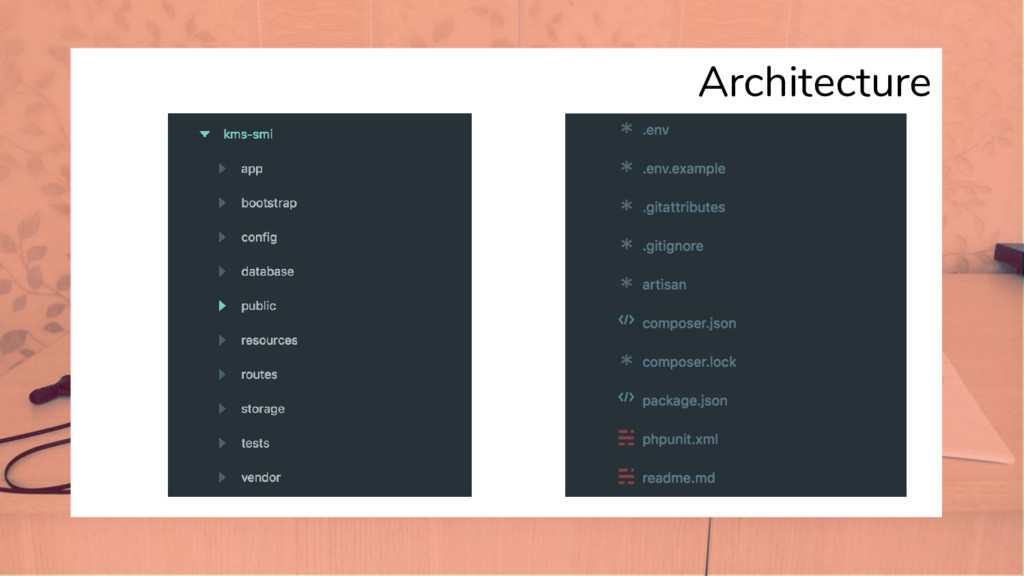Select the routes folder label
The height and width of the screenshot is (576, 1024).
259,374
